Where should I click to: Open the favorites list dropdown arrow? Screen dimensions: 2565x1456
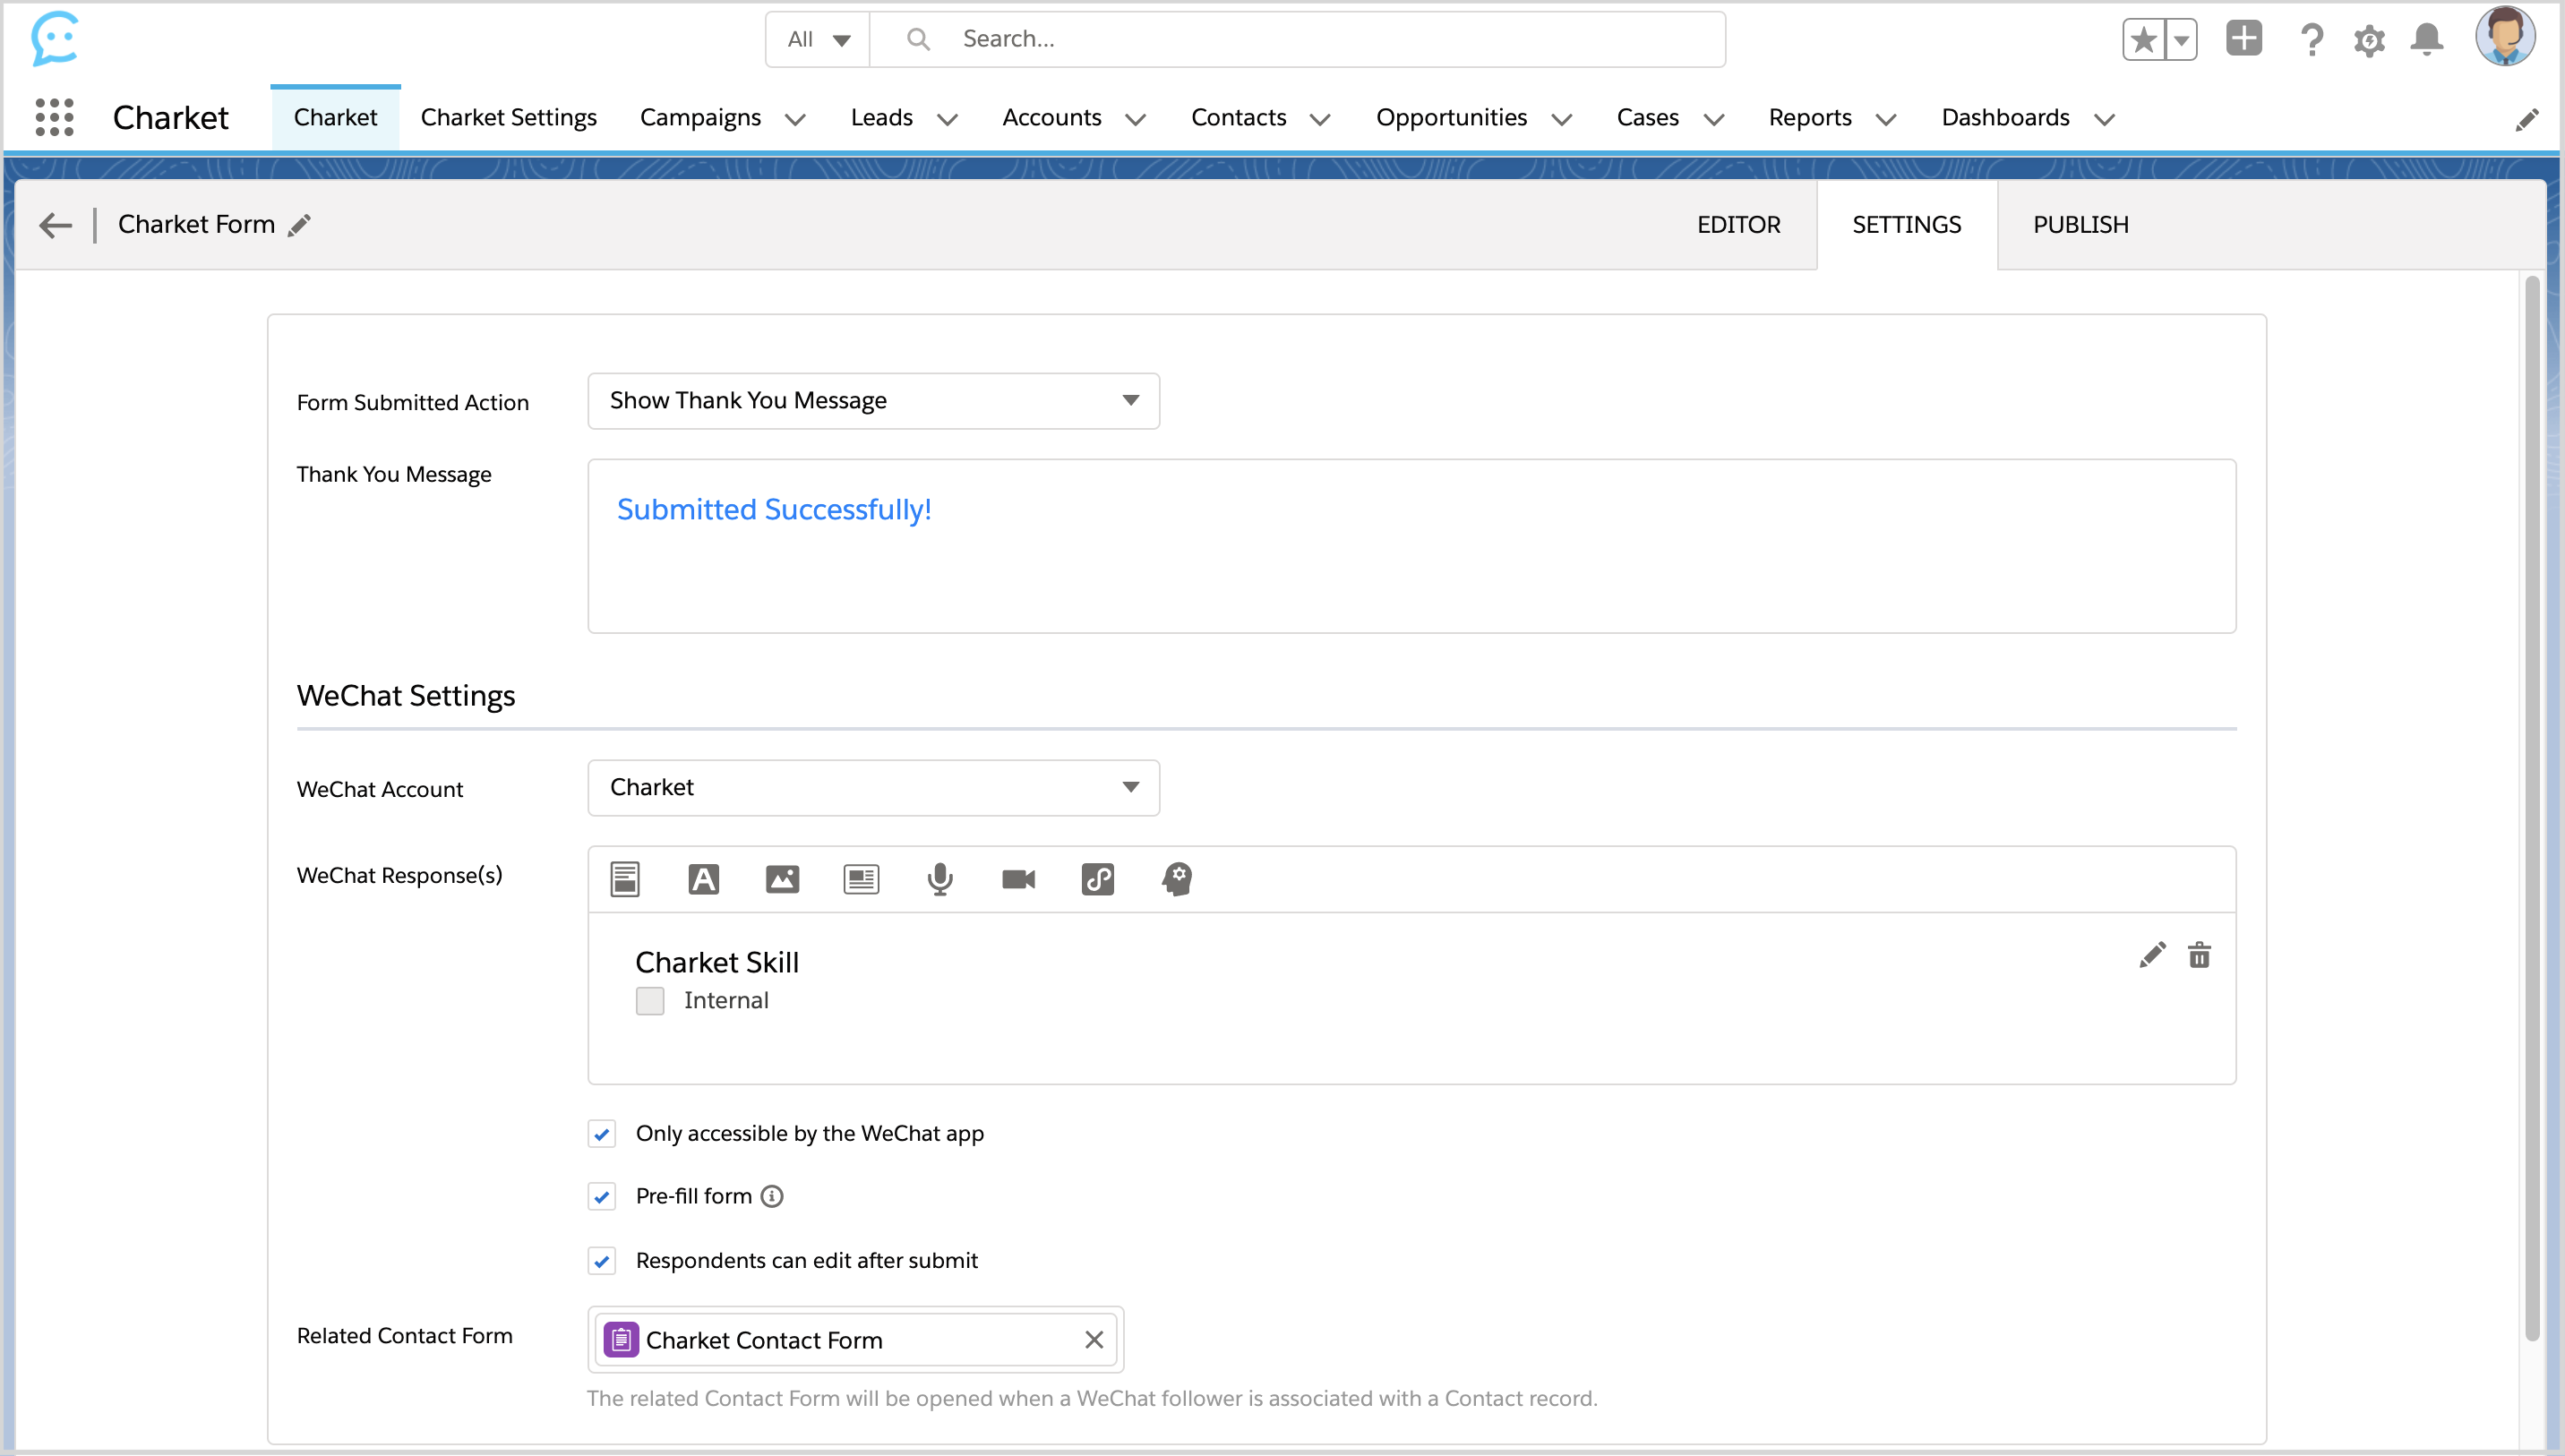[x=2181, y=40]
